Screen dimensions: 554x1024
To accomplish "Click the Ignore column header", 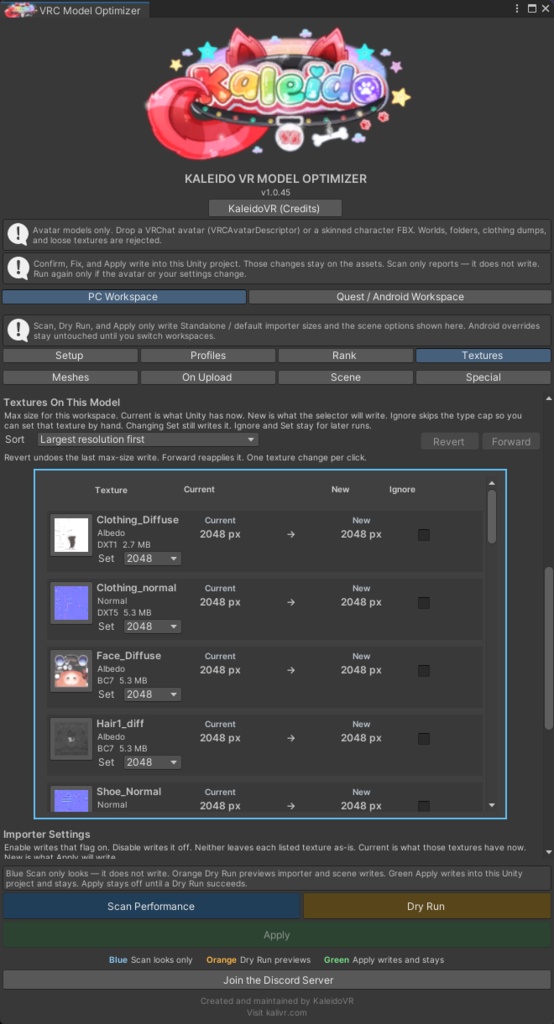I will [x=402, y=489].
